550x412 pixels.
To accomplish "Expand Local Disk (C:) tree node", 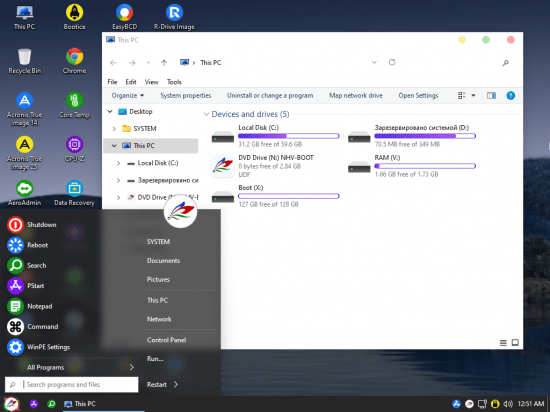I will point(118,163).
